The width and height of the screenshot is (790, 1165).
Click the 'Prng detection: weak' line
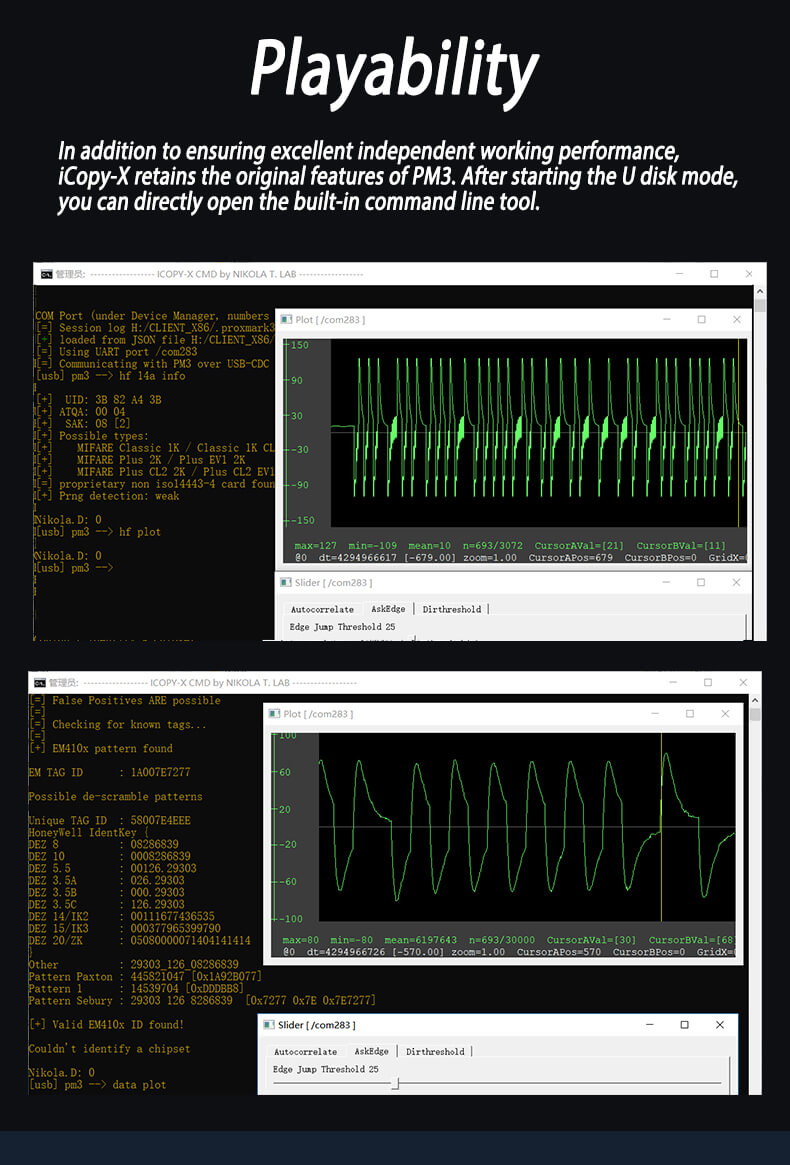pos(107,496)
